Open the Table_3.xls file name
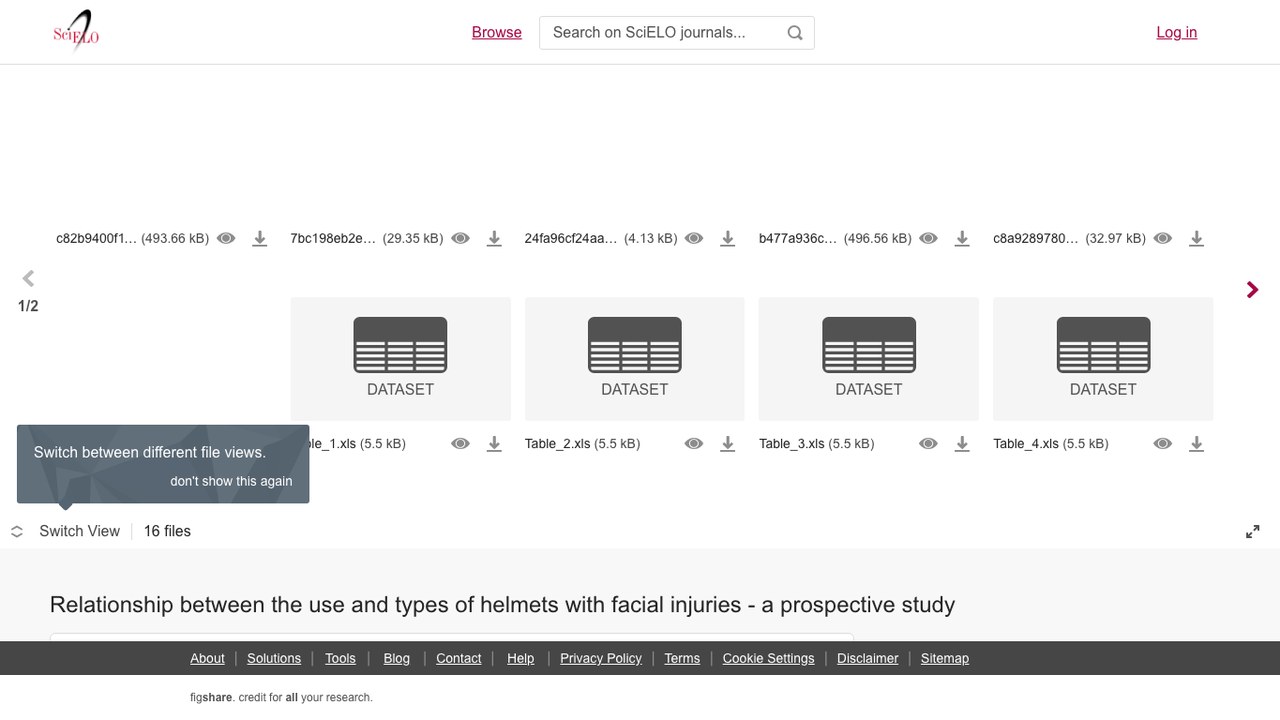1280x720 pixels. click(x=792, y=444)
